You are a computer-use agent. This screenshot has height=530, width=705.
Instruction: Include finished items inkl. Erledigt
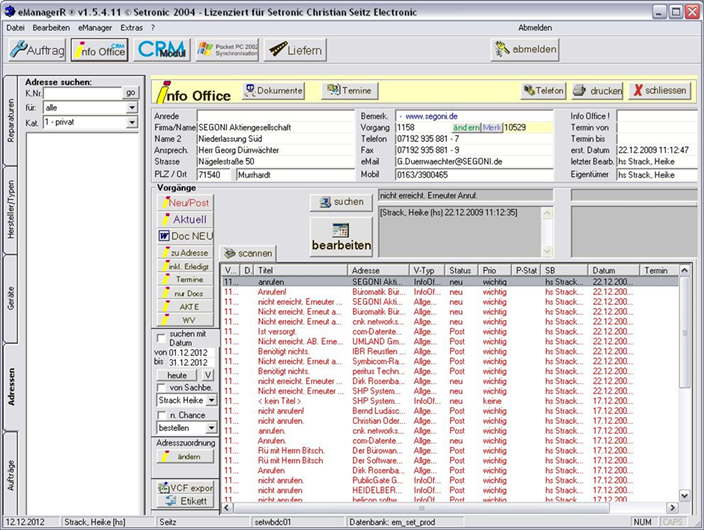(x=185, y=266)
